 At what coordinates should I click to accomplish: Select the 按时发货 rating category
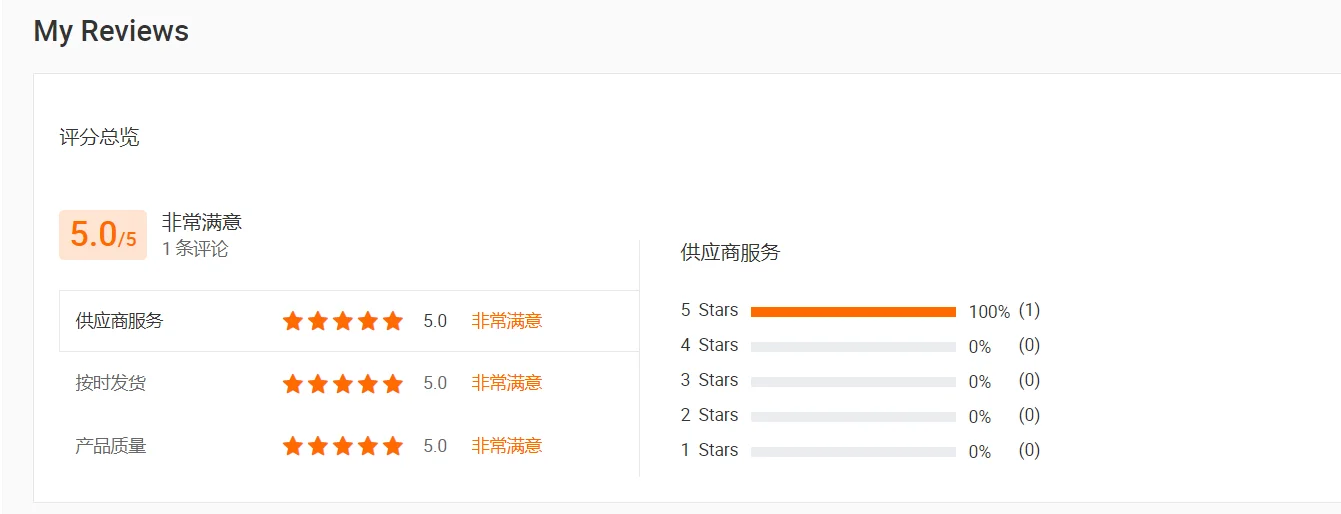click(x=111, y=383)
